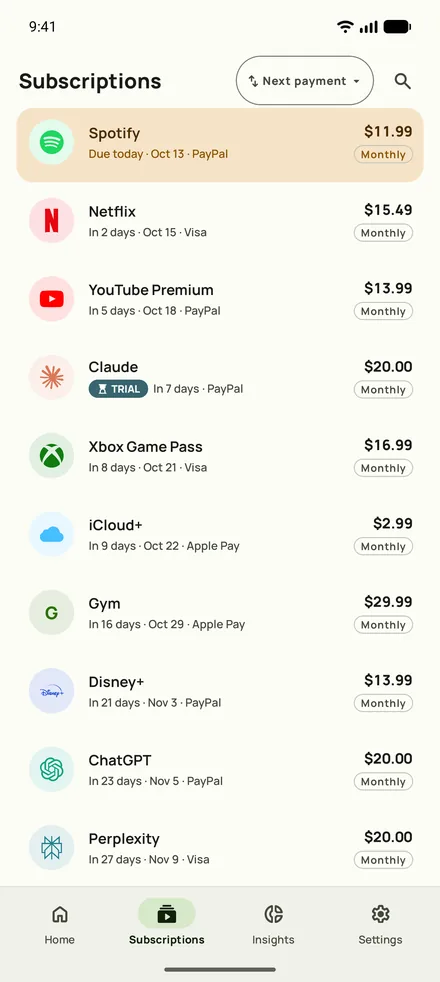Click the TRIAL badge on Claude
440x982 pixels.
118,389
